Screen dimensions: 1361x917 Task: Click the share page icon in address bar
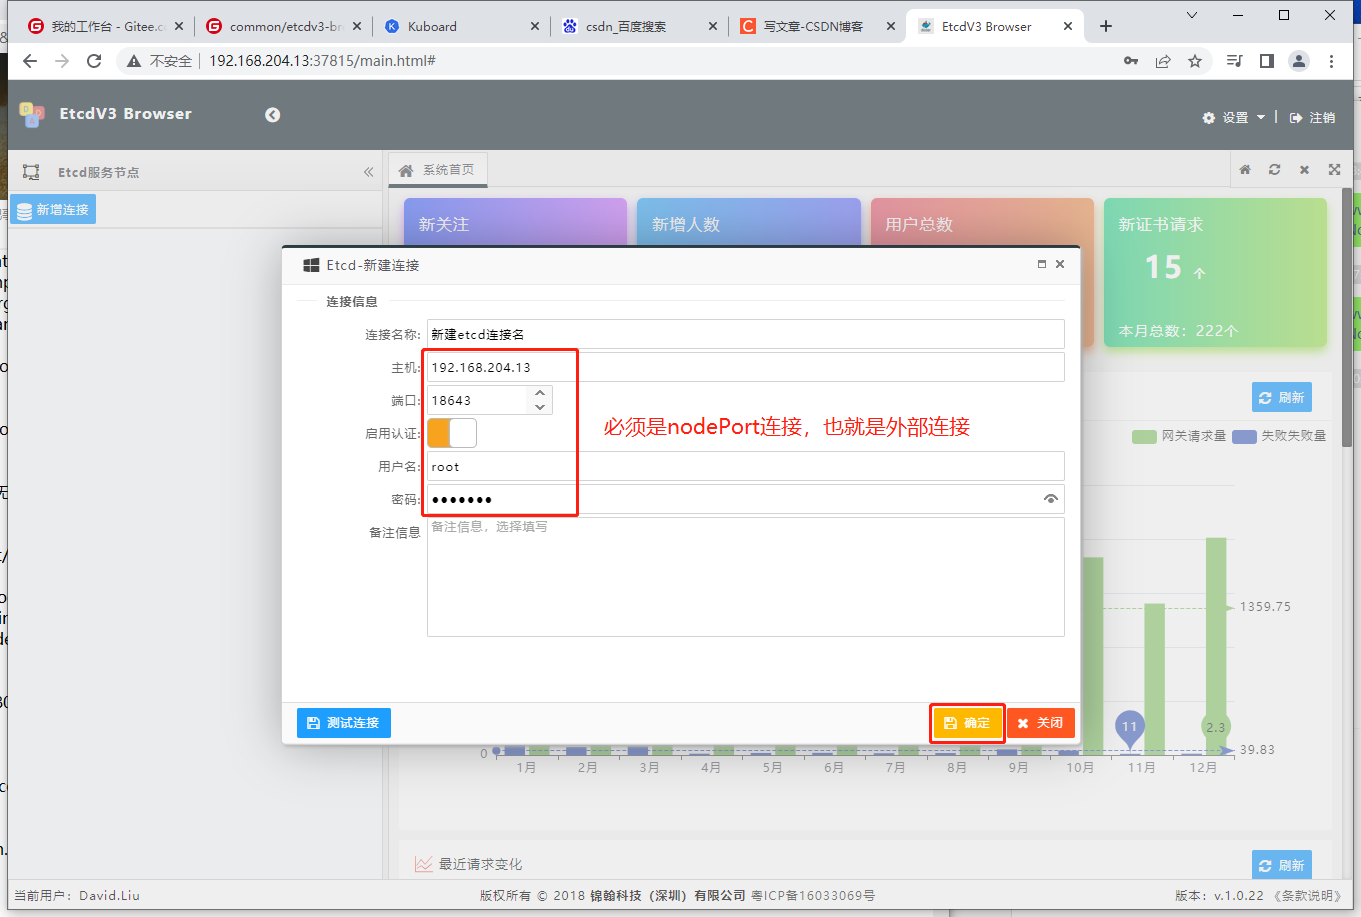pos(1163,61)
